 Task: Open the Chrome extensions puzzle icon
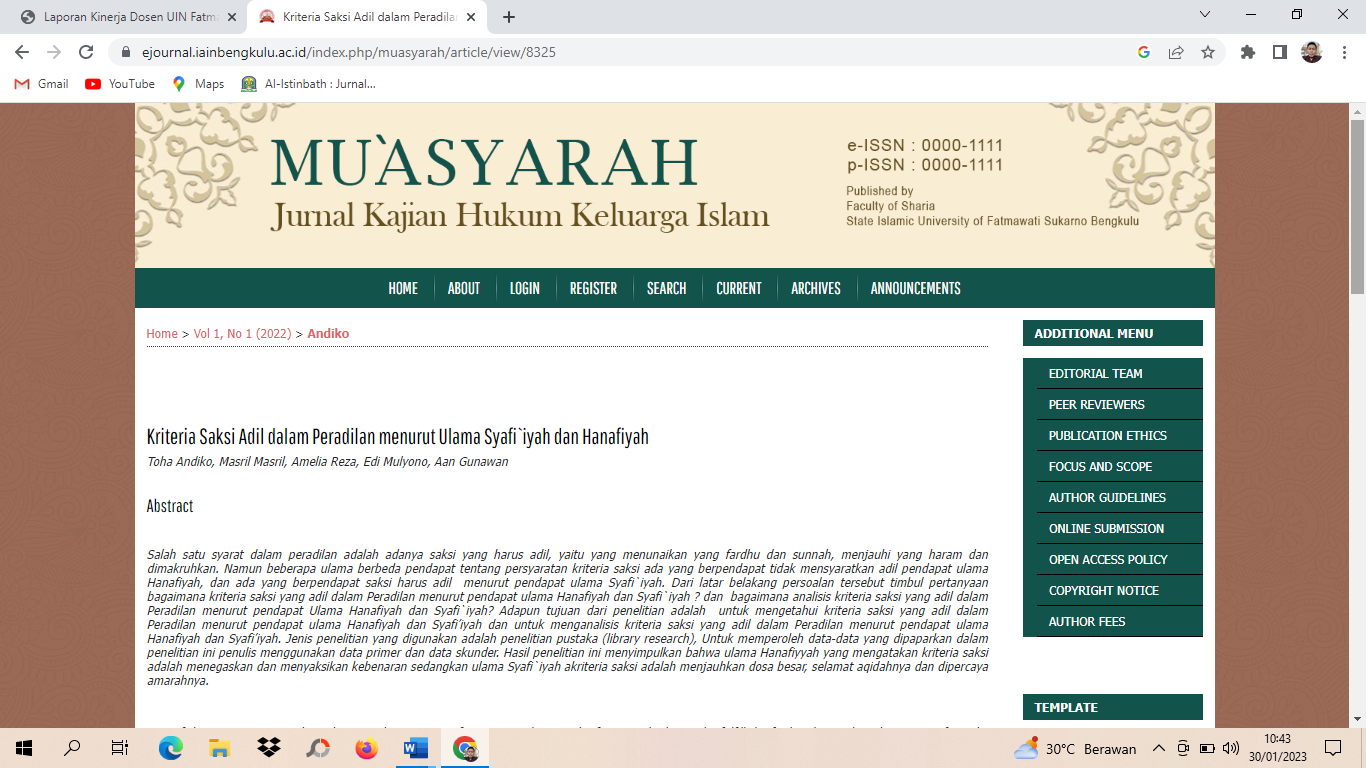(x=1248, y=52)
